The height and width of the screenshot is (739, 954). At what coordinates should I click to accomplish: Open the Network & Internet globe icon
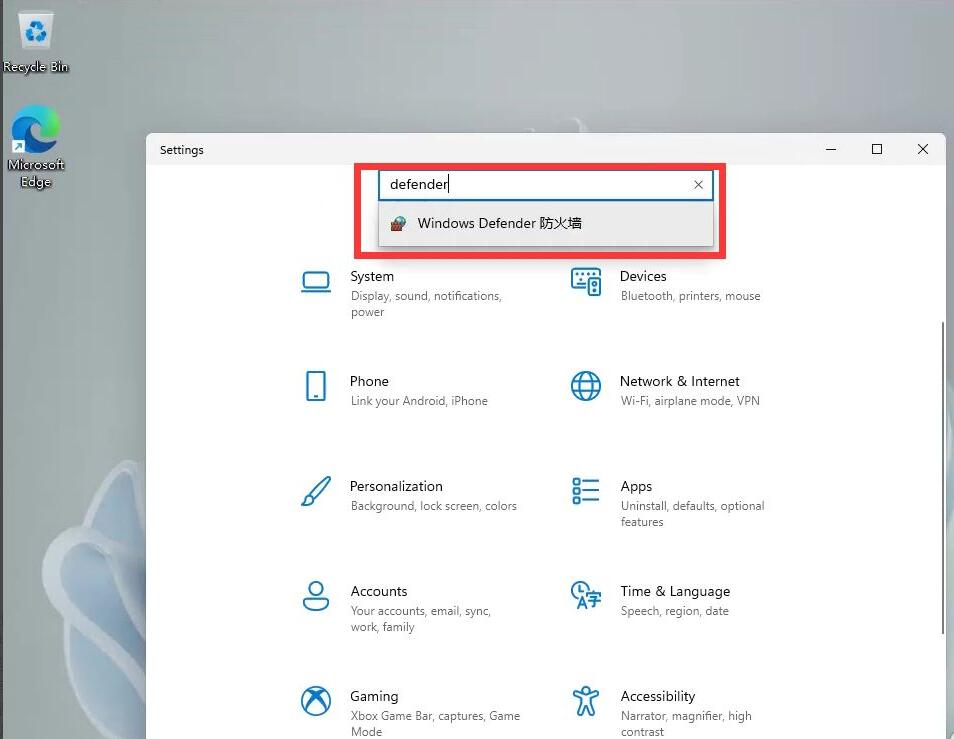586,386
